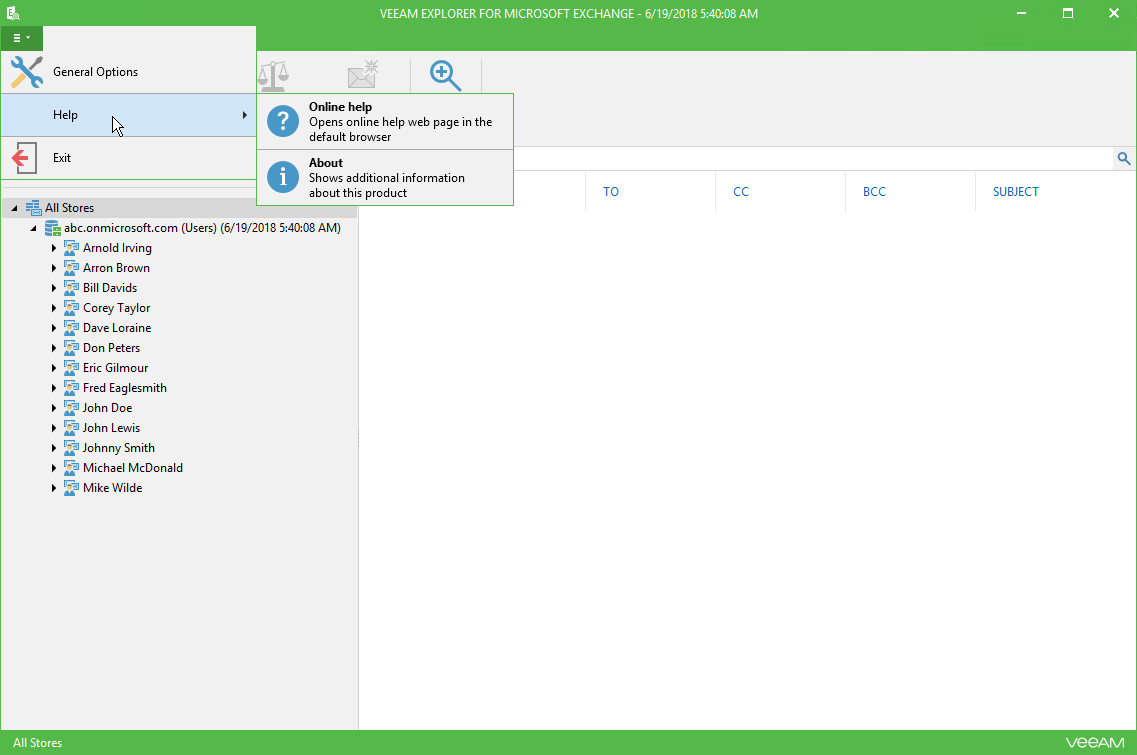Click the info circle About icon
1137x755 pixels.
[x=283, y=177]
